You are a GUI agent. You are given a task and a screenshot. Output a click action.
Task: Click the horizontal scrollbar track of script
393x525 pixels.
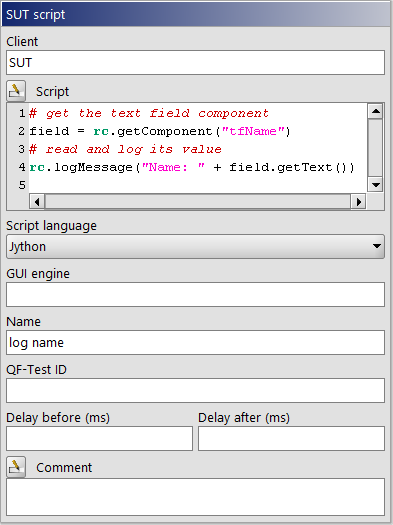[198, 202]
